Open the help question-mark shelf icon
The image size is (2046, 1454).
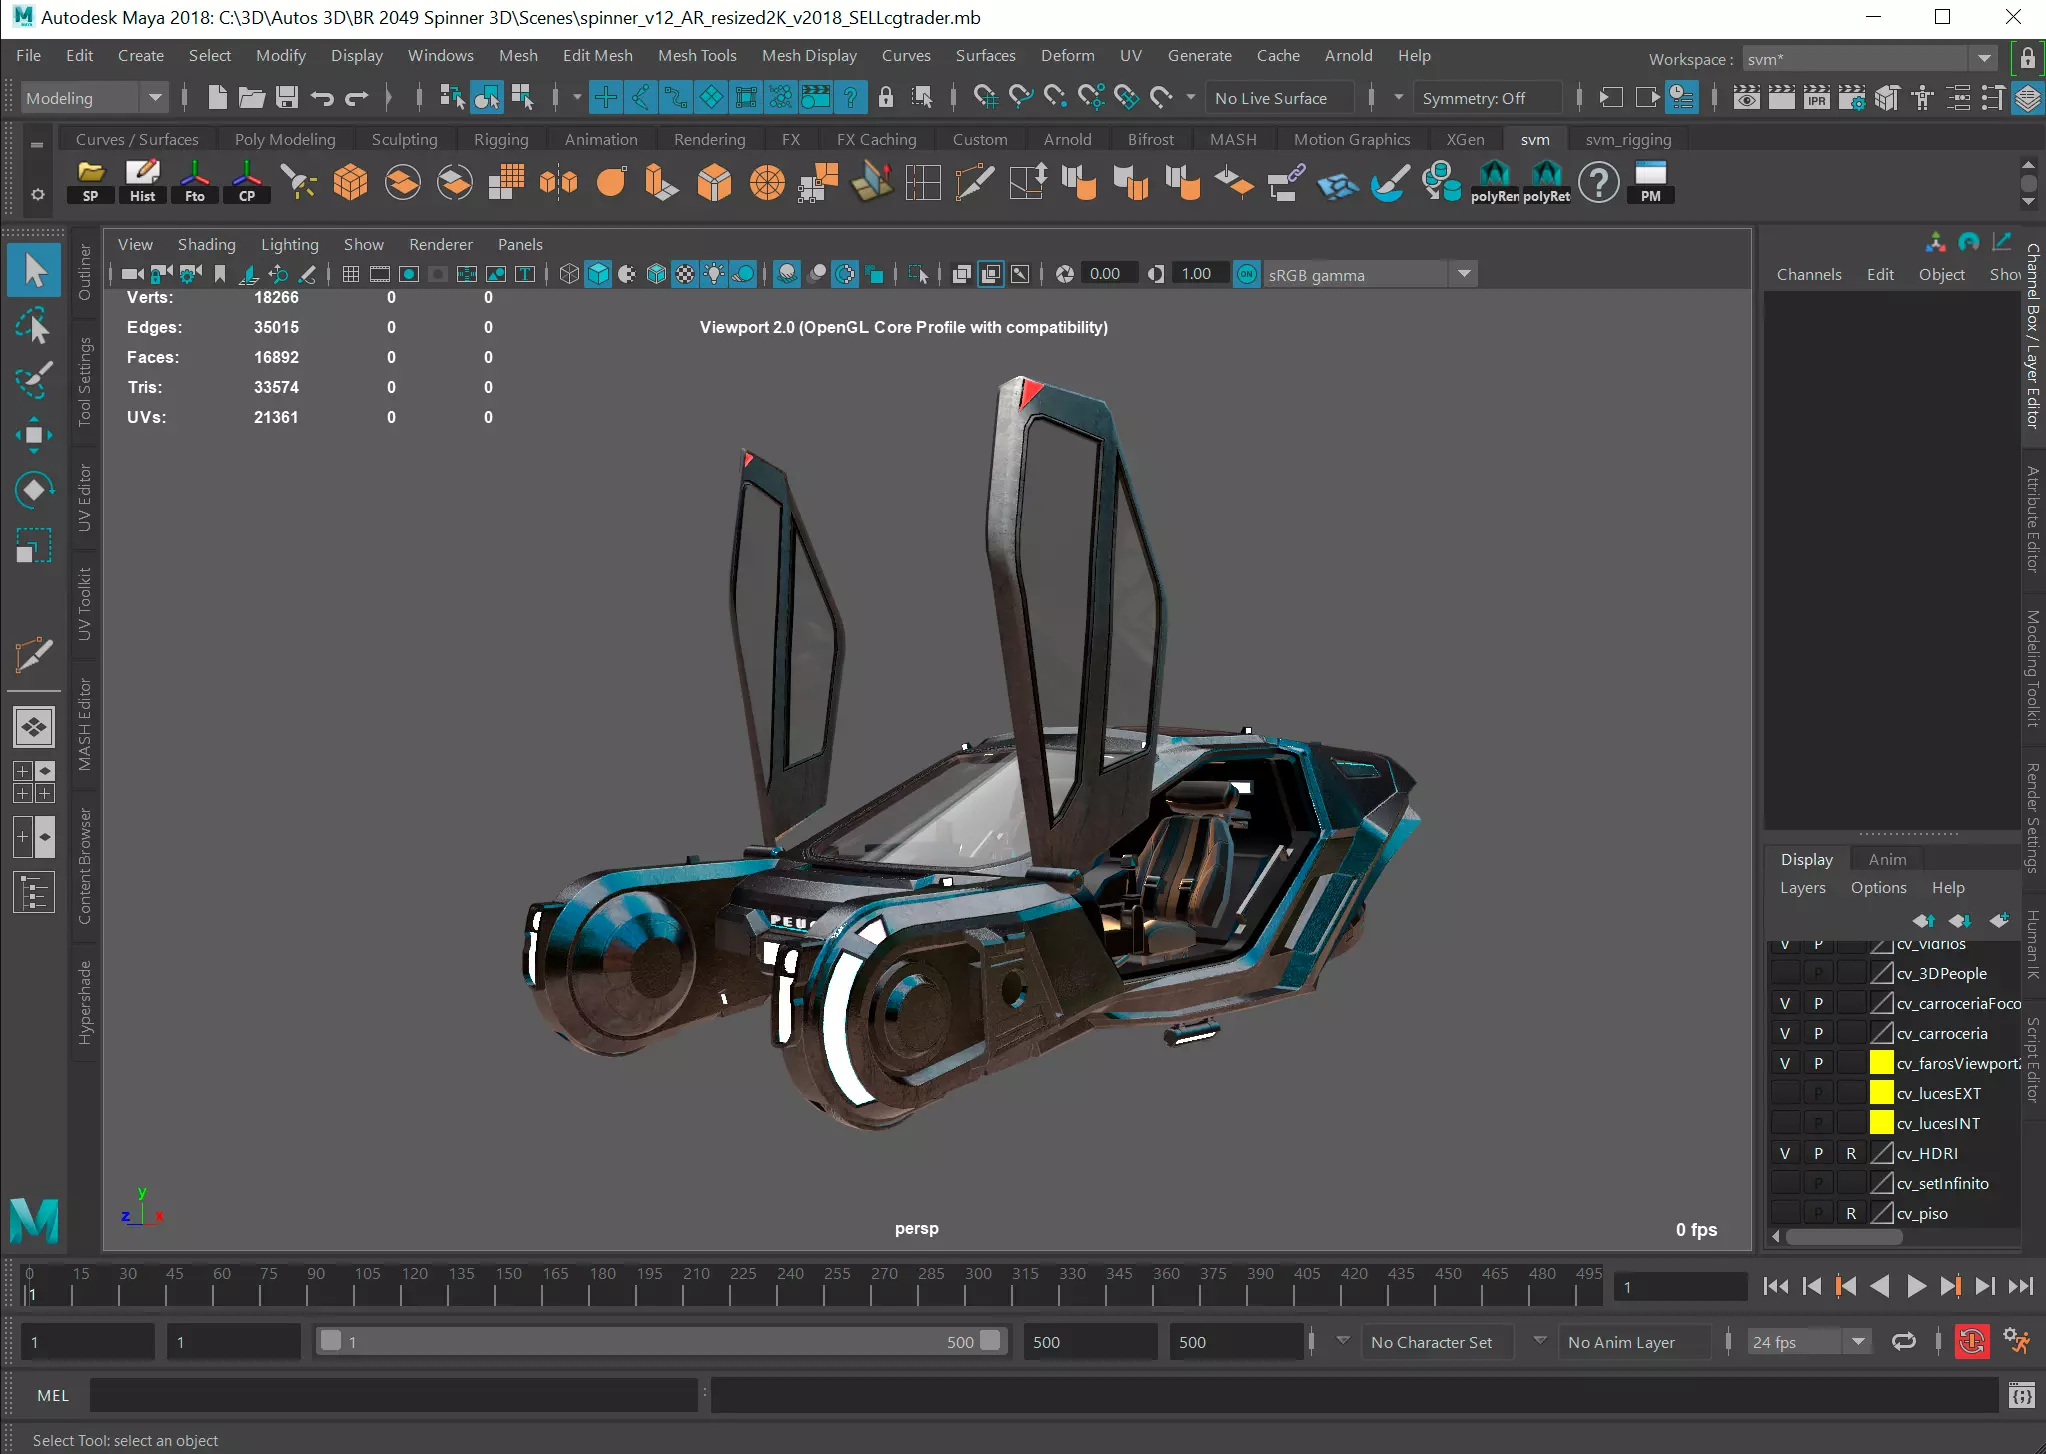(1598, 182)
